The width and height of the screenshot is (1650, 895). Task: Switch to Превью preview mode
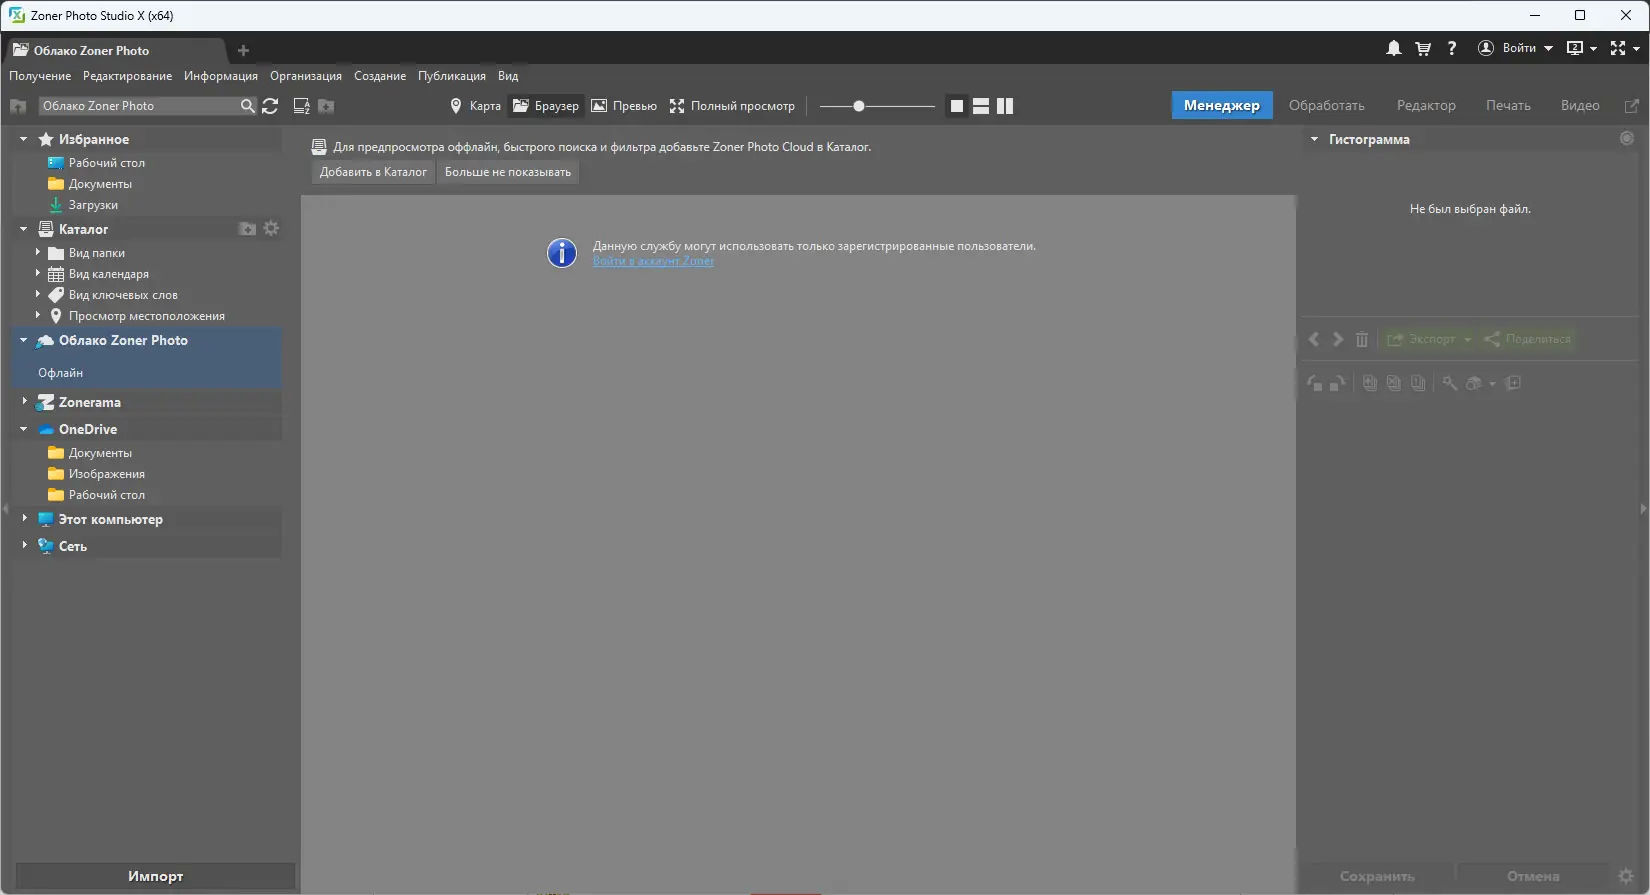(624, 106)
